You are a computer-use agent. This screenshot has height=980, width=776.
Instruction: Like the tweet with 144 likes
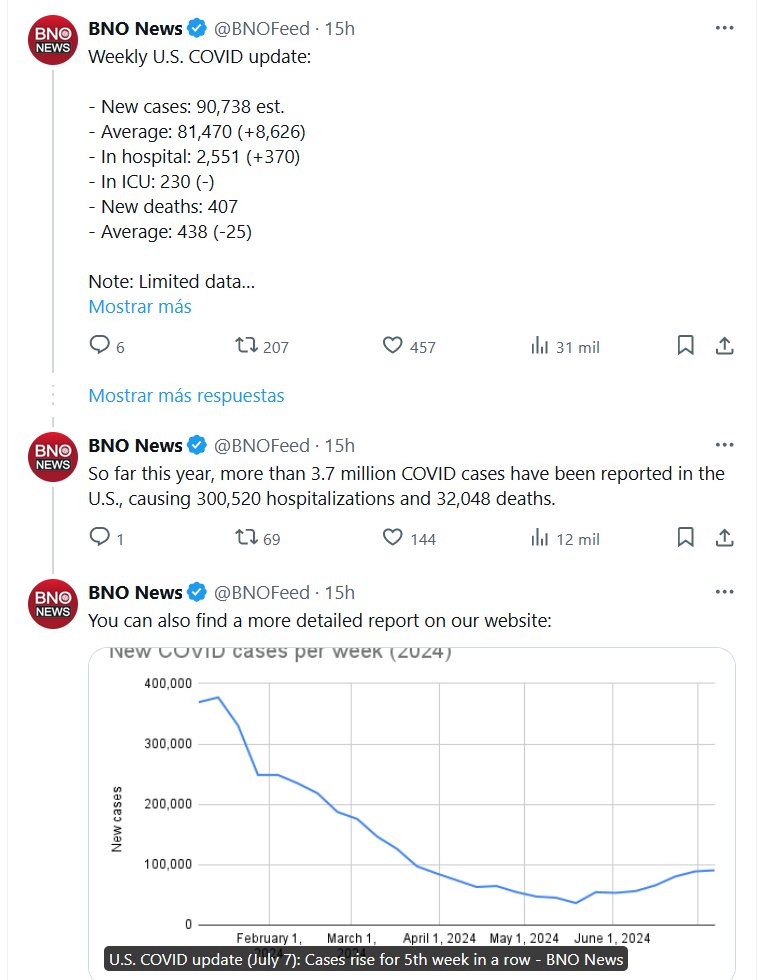click(x=393, y=538)
